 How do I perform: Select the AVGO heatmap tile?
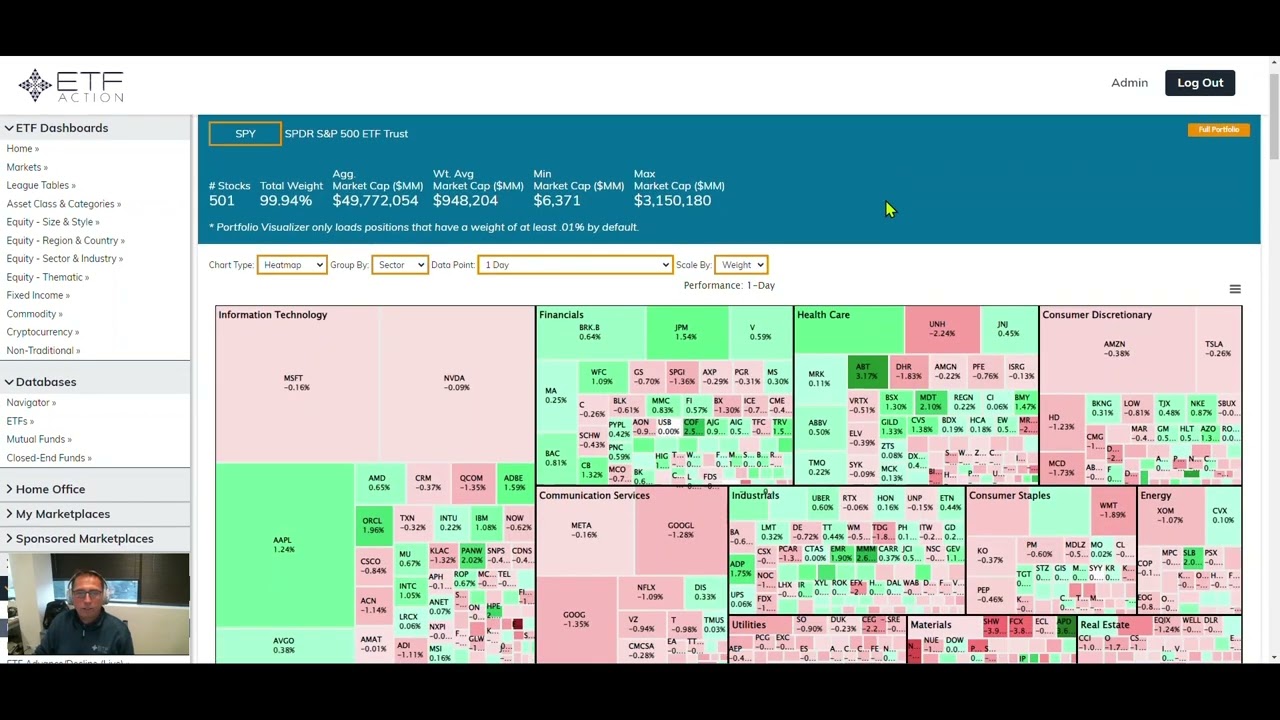point(284,645)
